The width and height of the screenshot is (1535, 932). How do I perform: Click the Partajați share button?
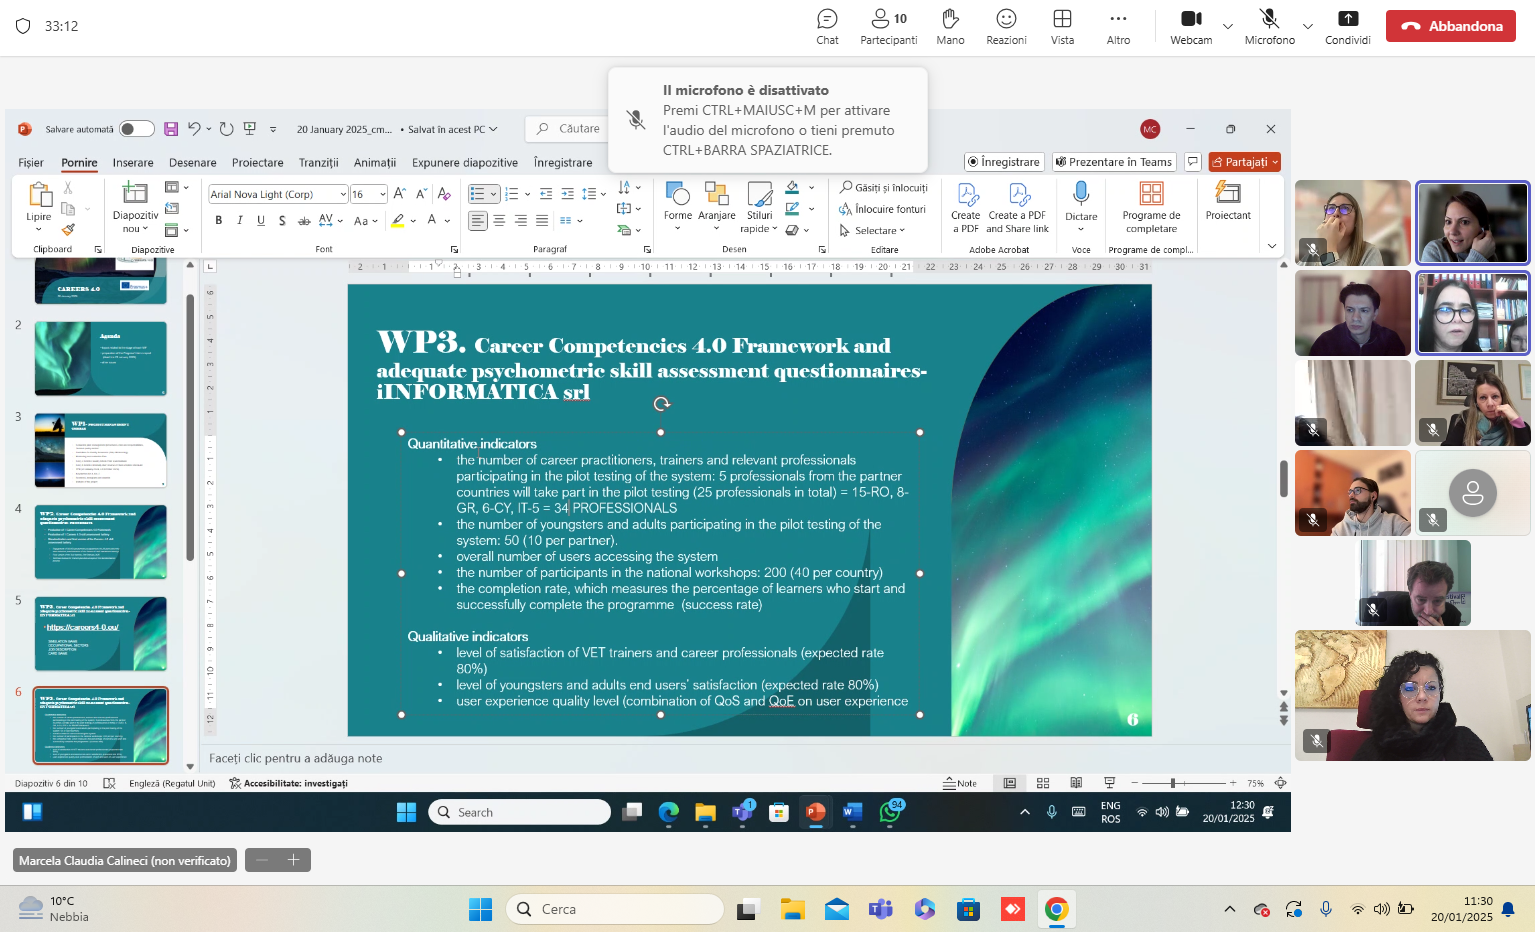(x=1244, y=162)
